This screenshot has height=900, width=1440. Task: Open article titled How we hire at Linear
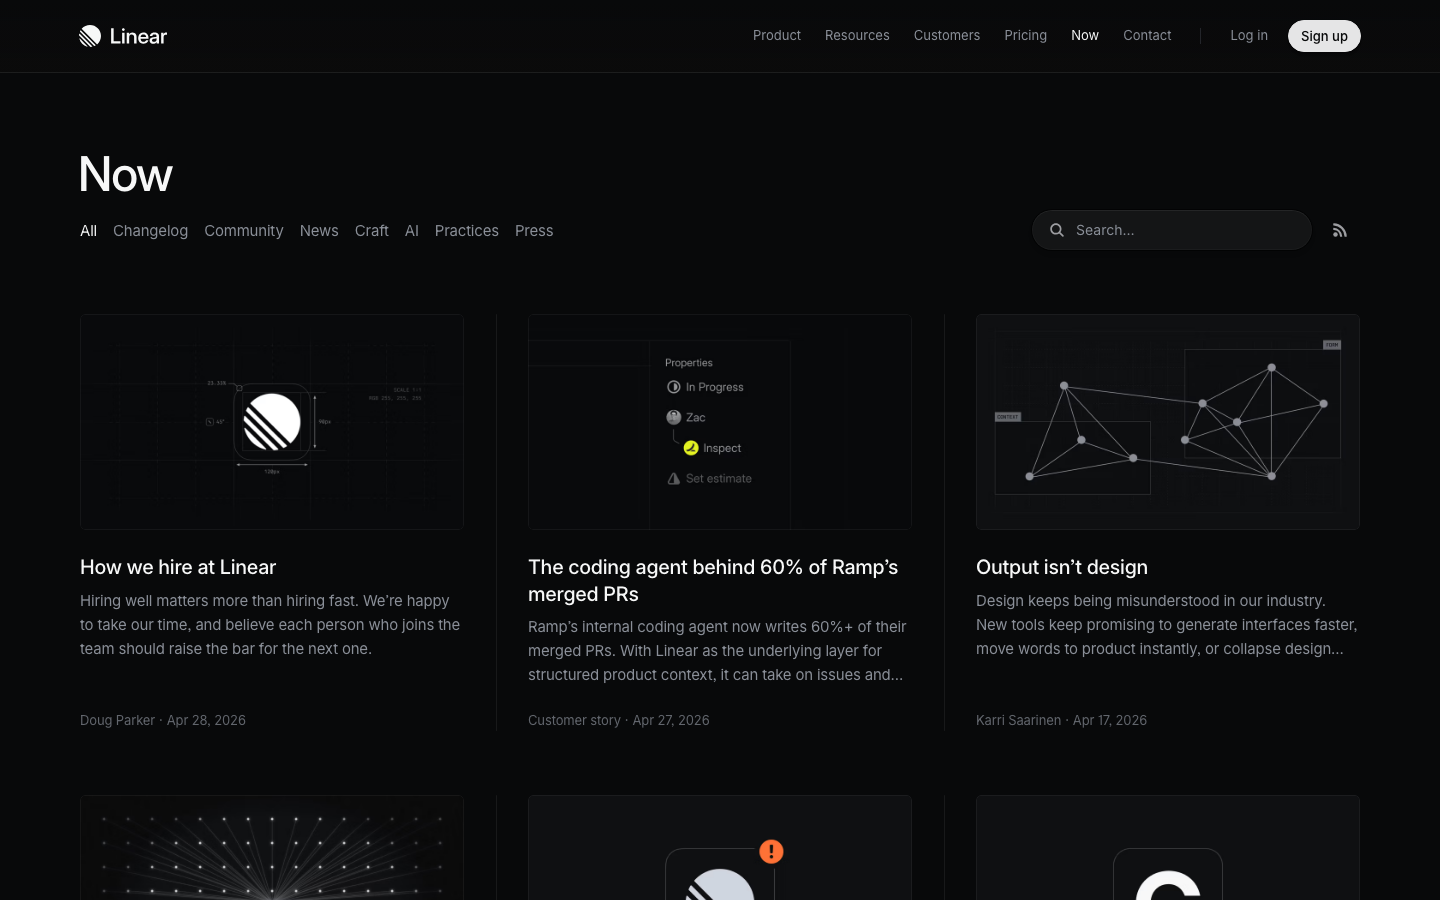coord(178,567)
